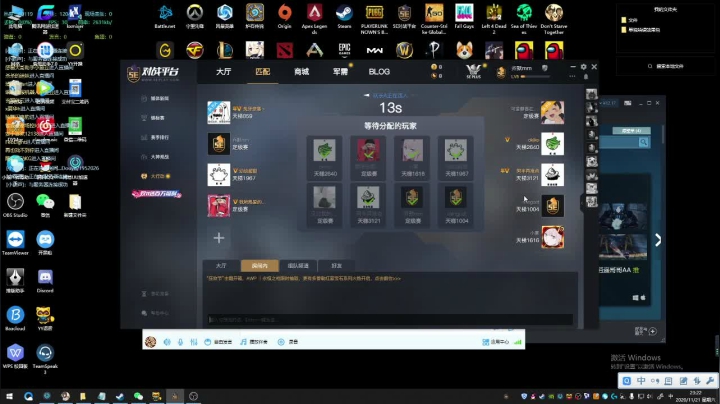Viewport: 720px width, 404px height.
Task: Click the gold coin balance icon
Action: (434, 67)
